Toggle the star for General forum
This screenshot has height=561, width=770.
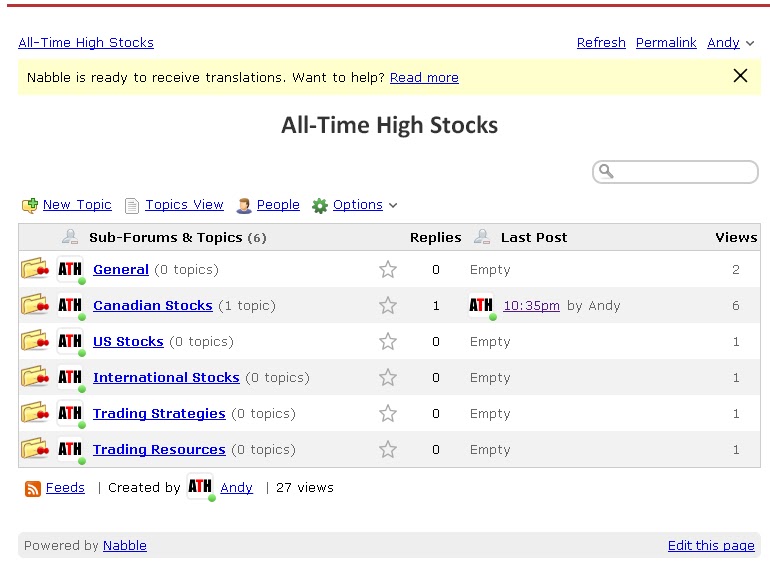388,269
